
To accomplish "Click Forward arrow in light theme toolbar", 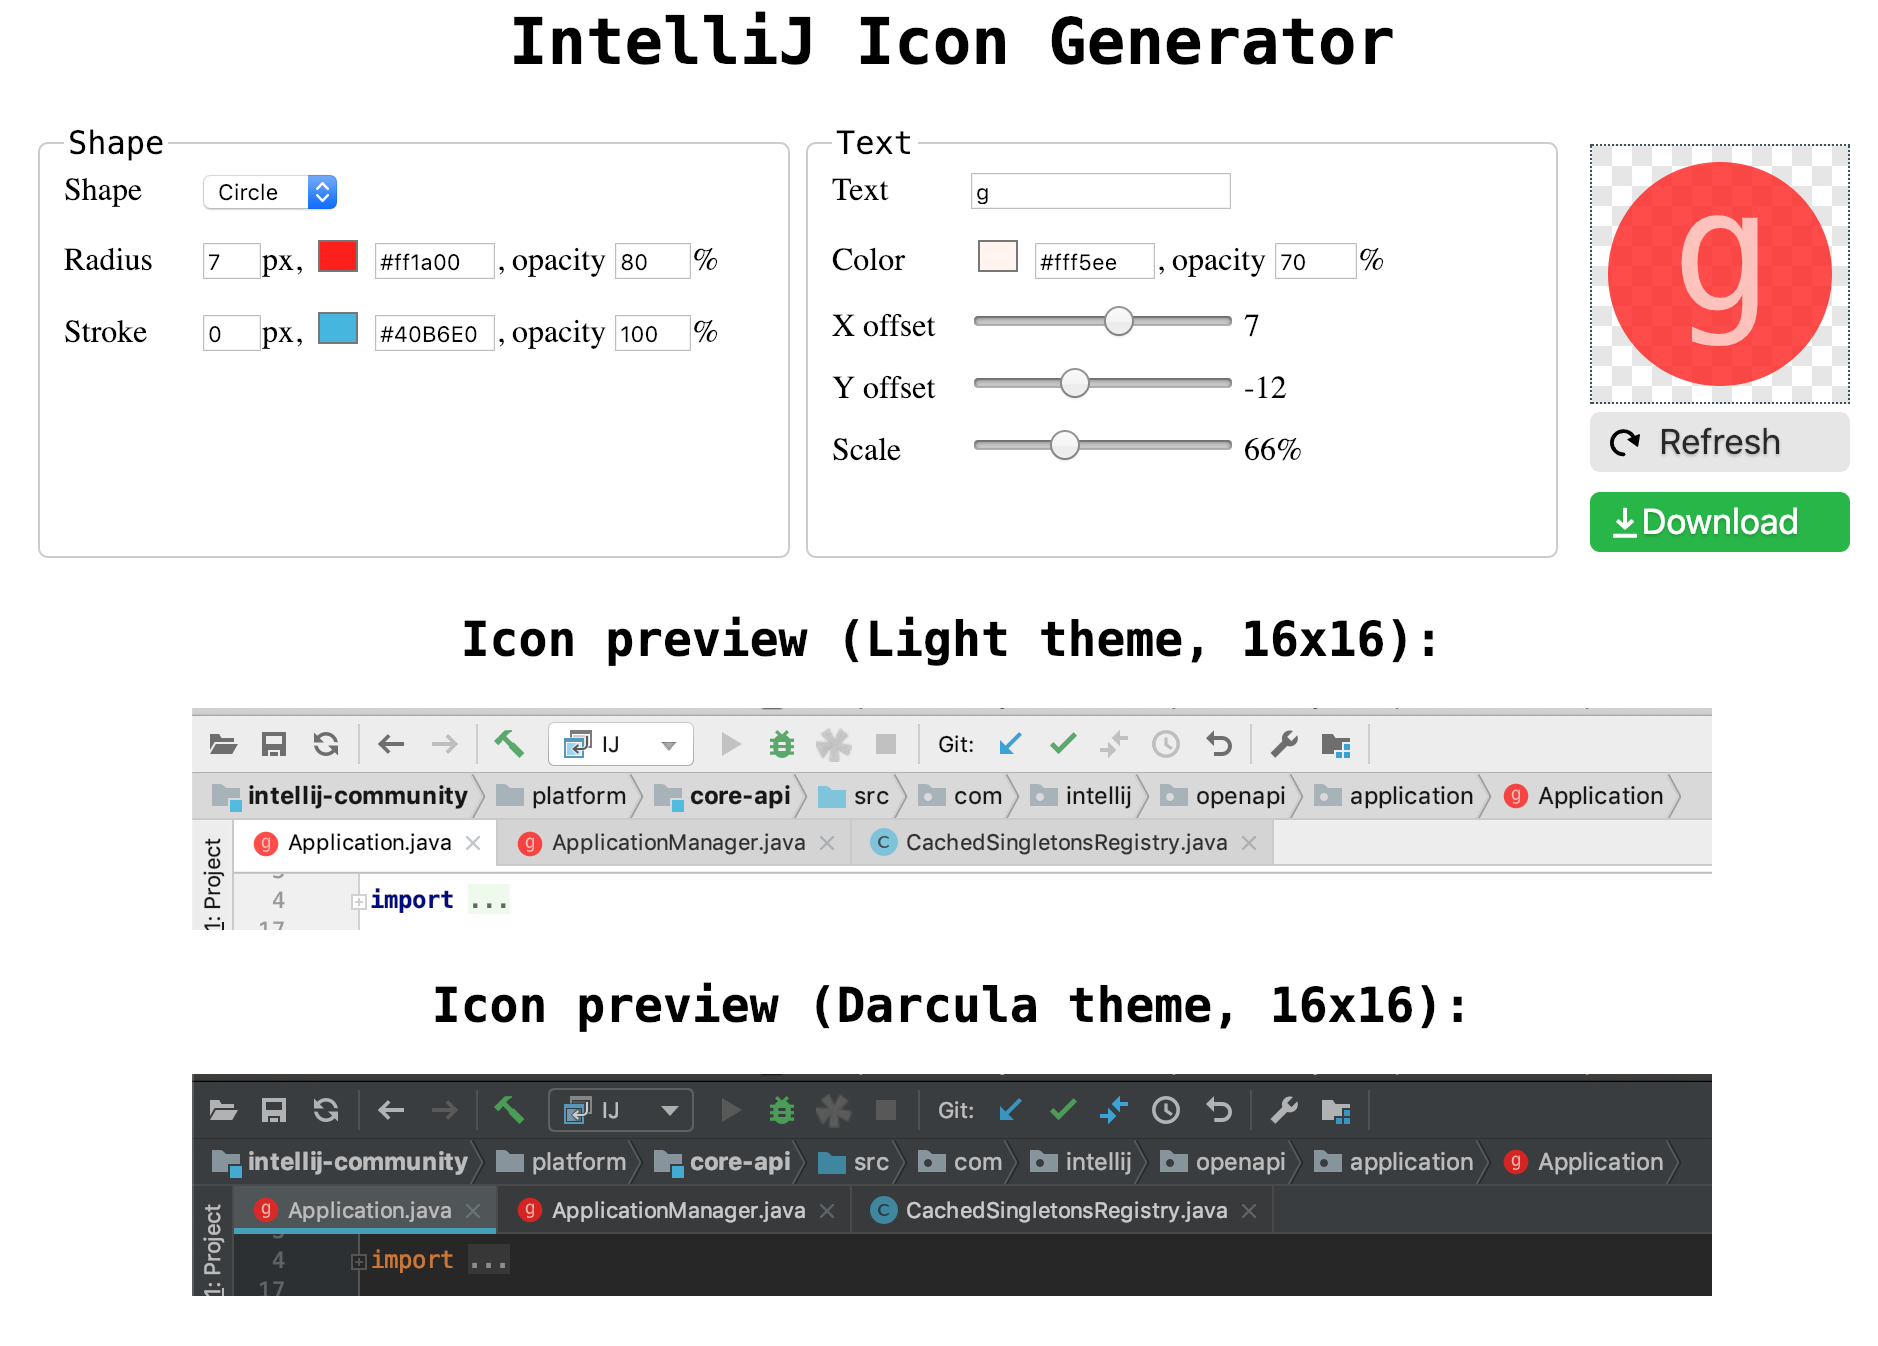I will click(x=444, y=744).
